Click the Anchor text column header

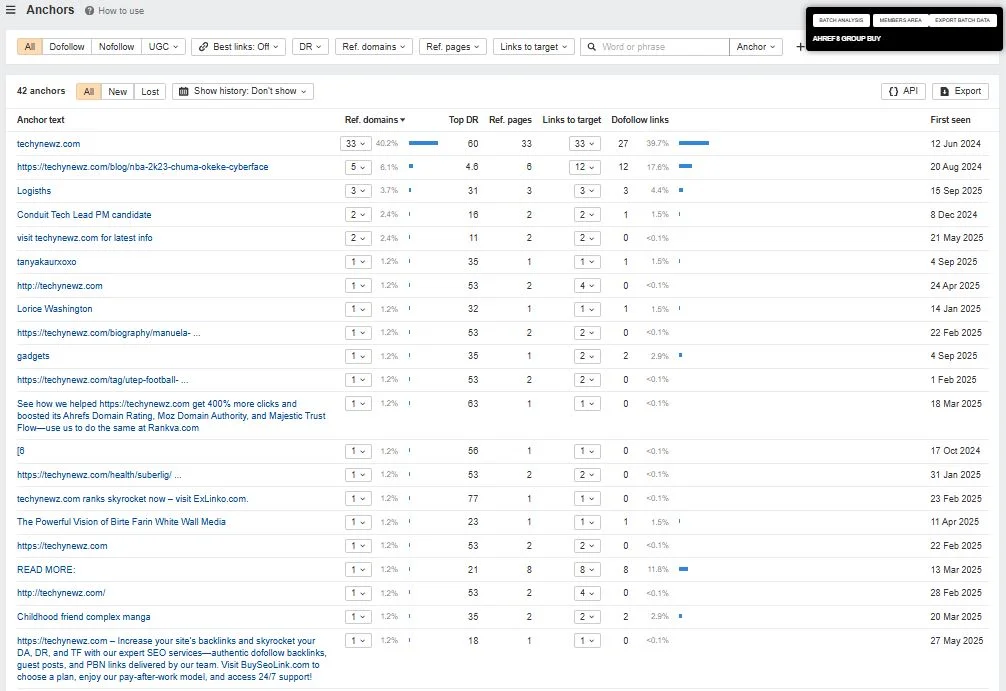coord(40,120)
